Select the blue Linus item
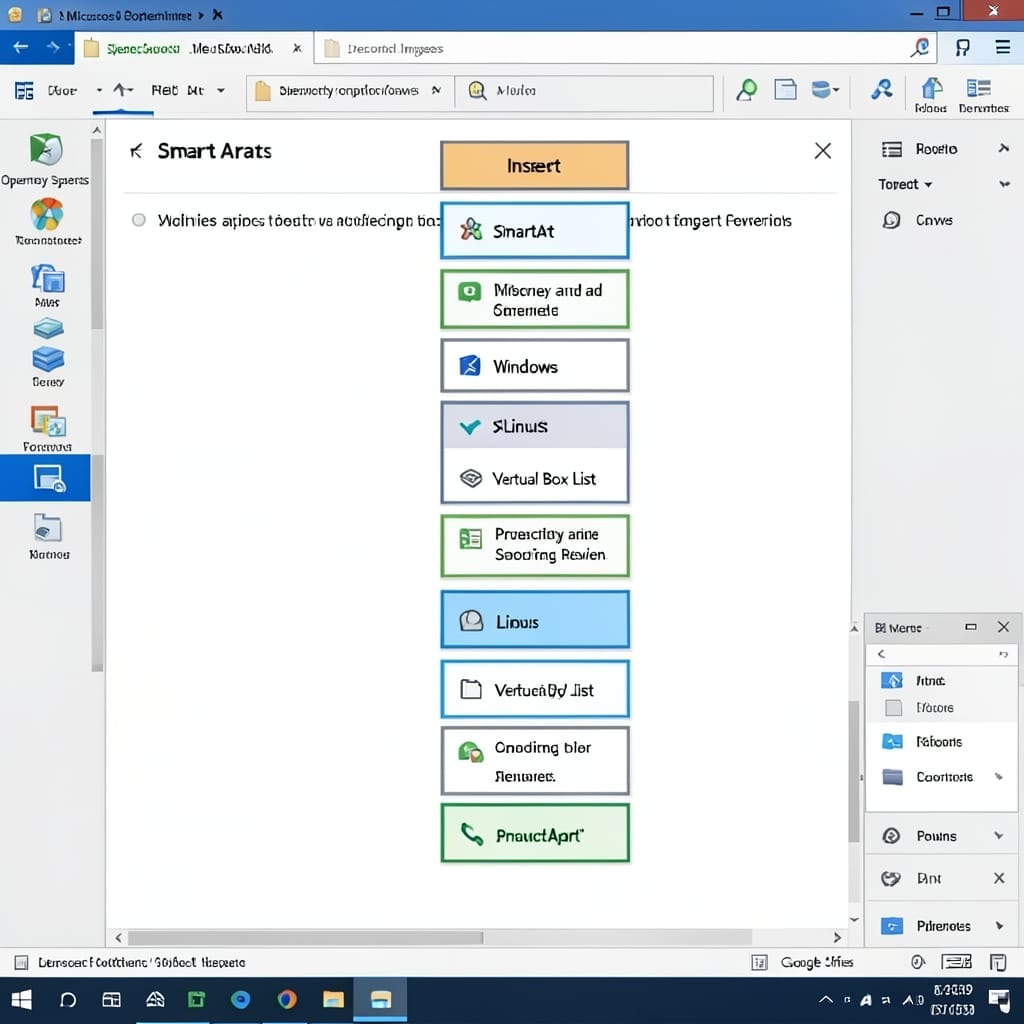Image resolution: width=1024 pixels, height=1024 pixels. click(x=534, y=620)
